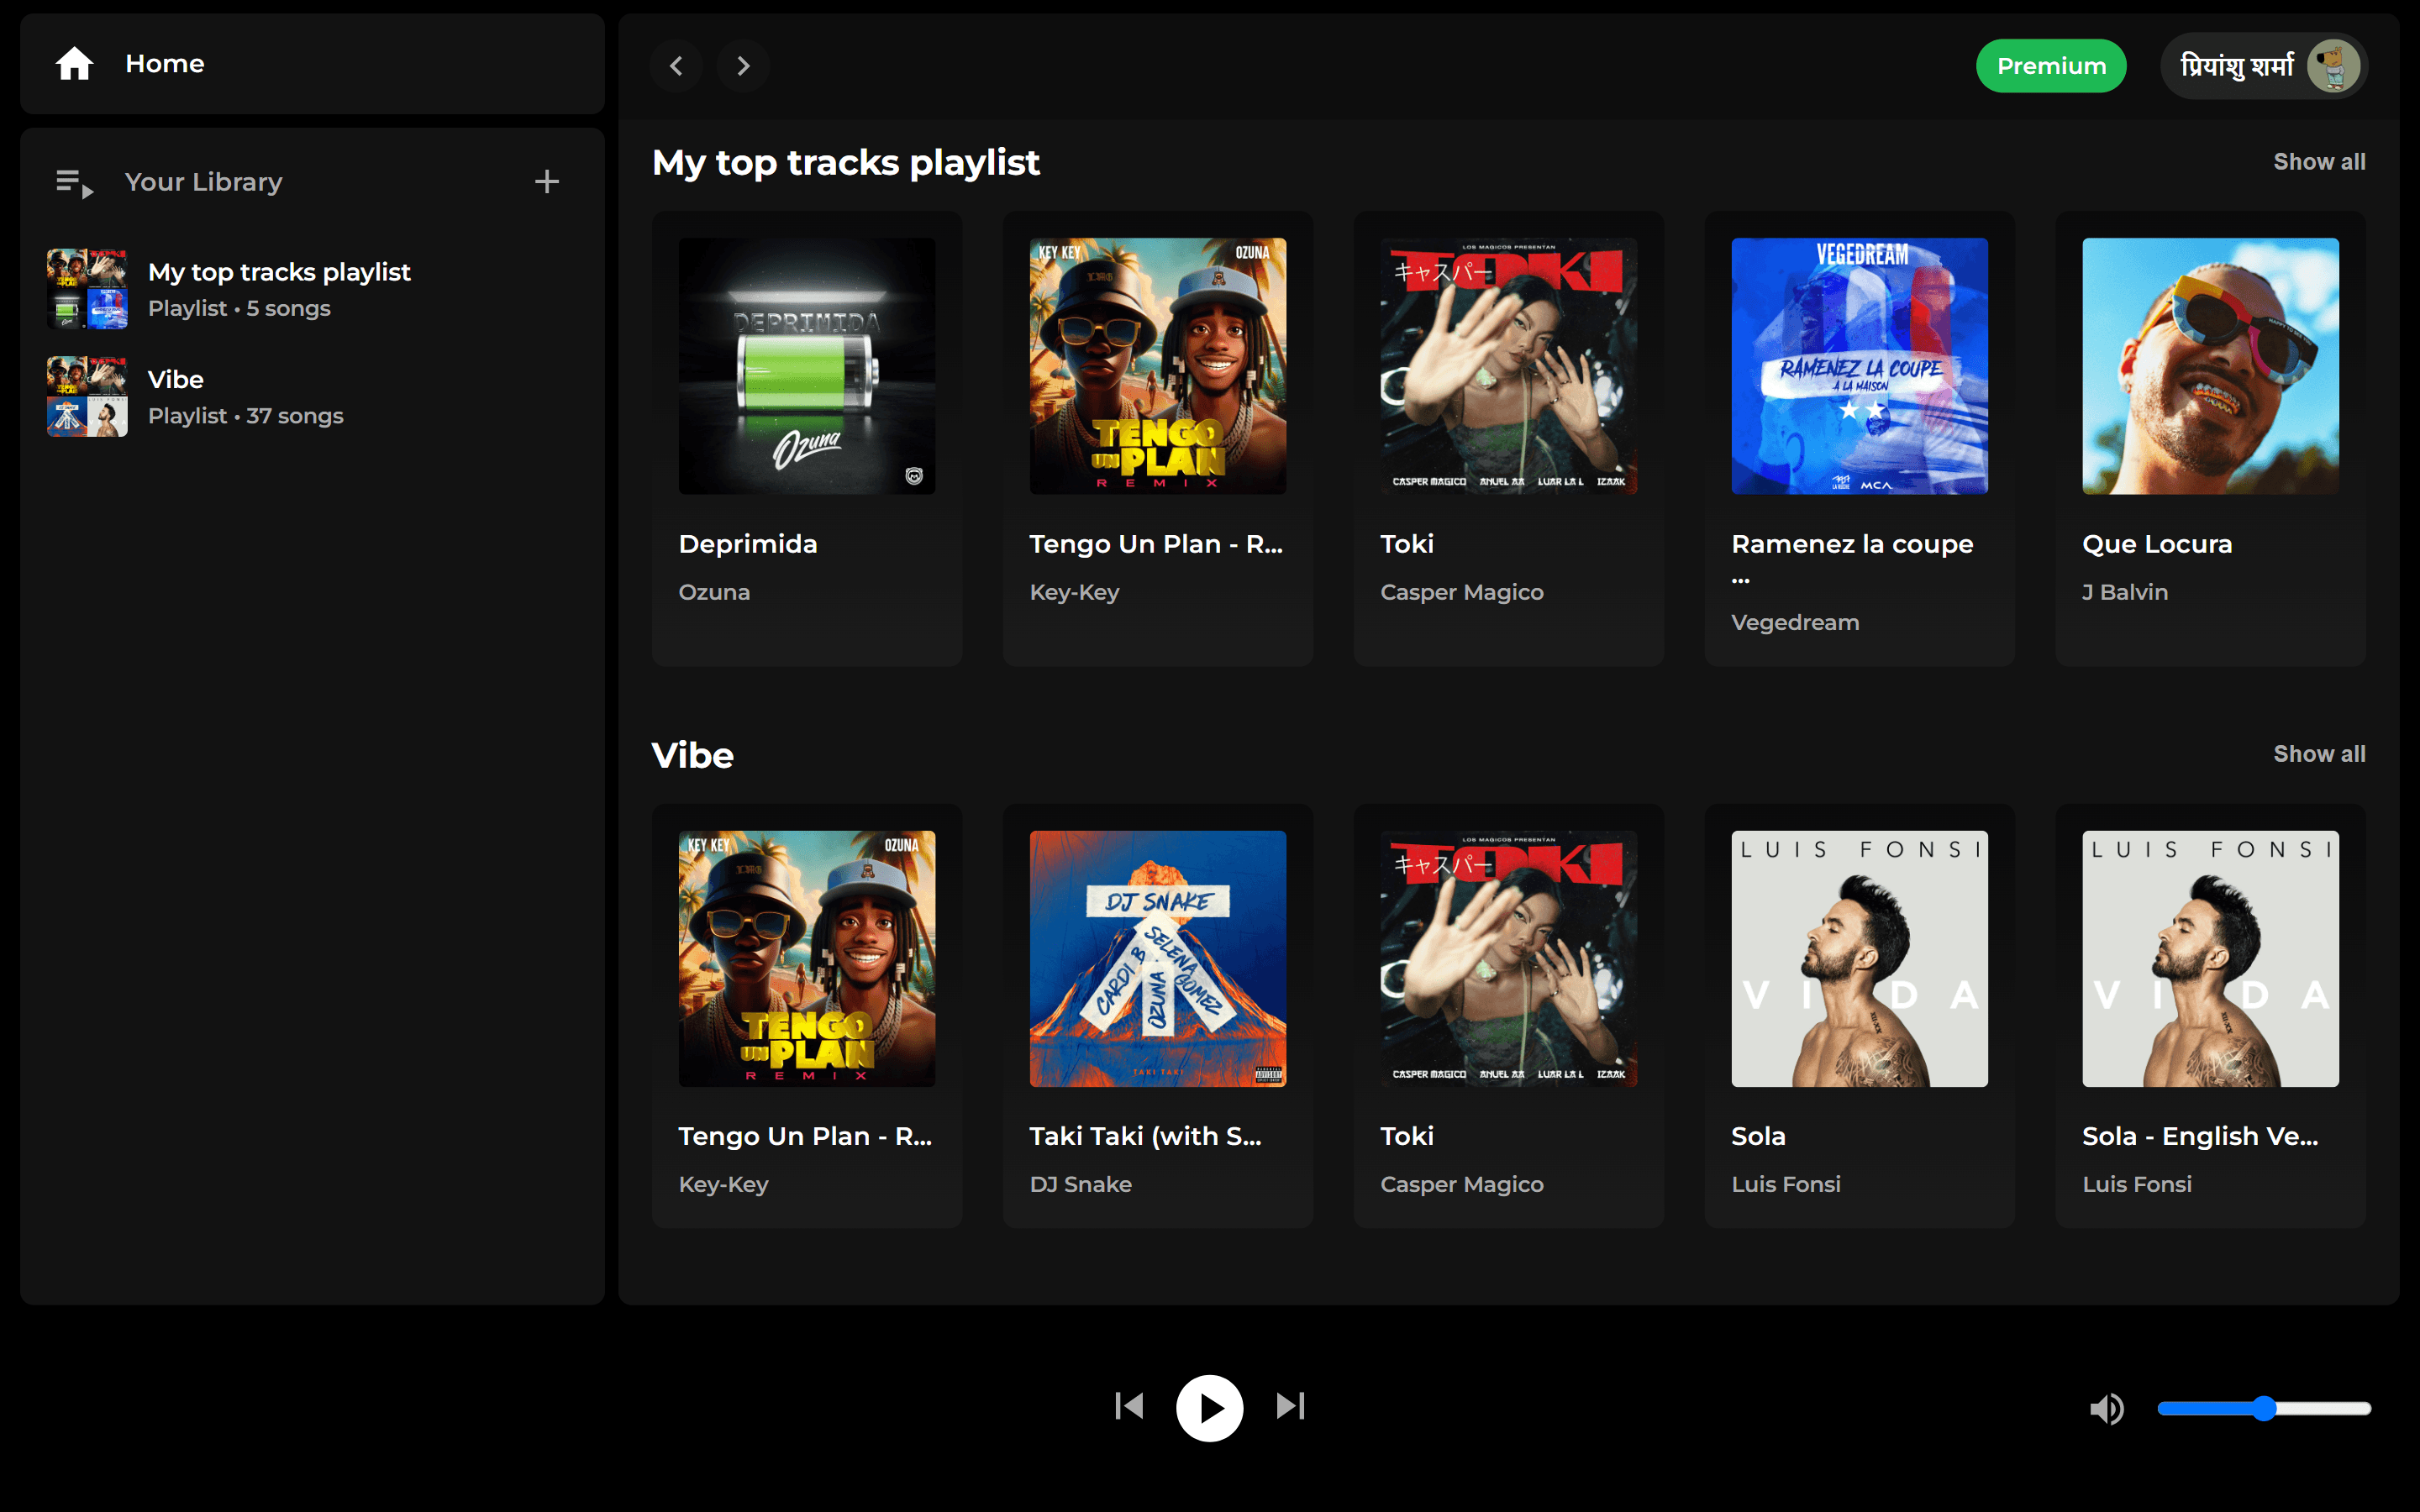Viewport: 2420px width, 1512px height.
Task: Click the Que Locura track title
Action: pyautogui.click(x=2157, y=544)
